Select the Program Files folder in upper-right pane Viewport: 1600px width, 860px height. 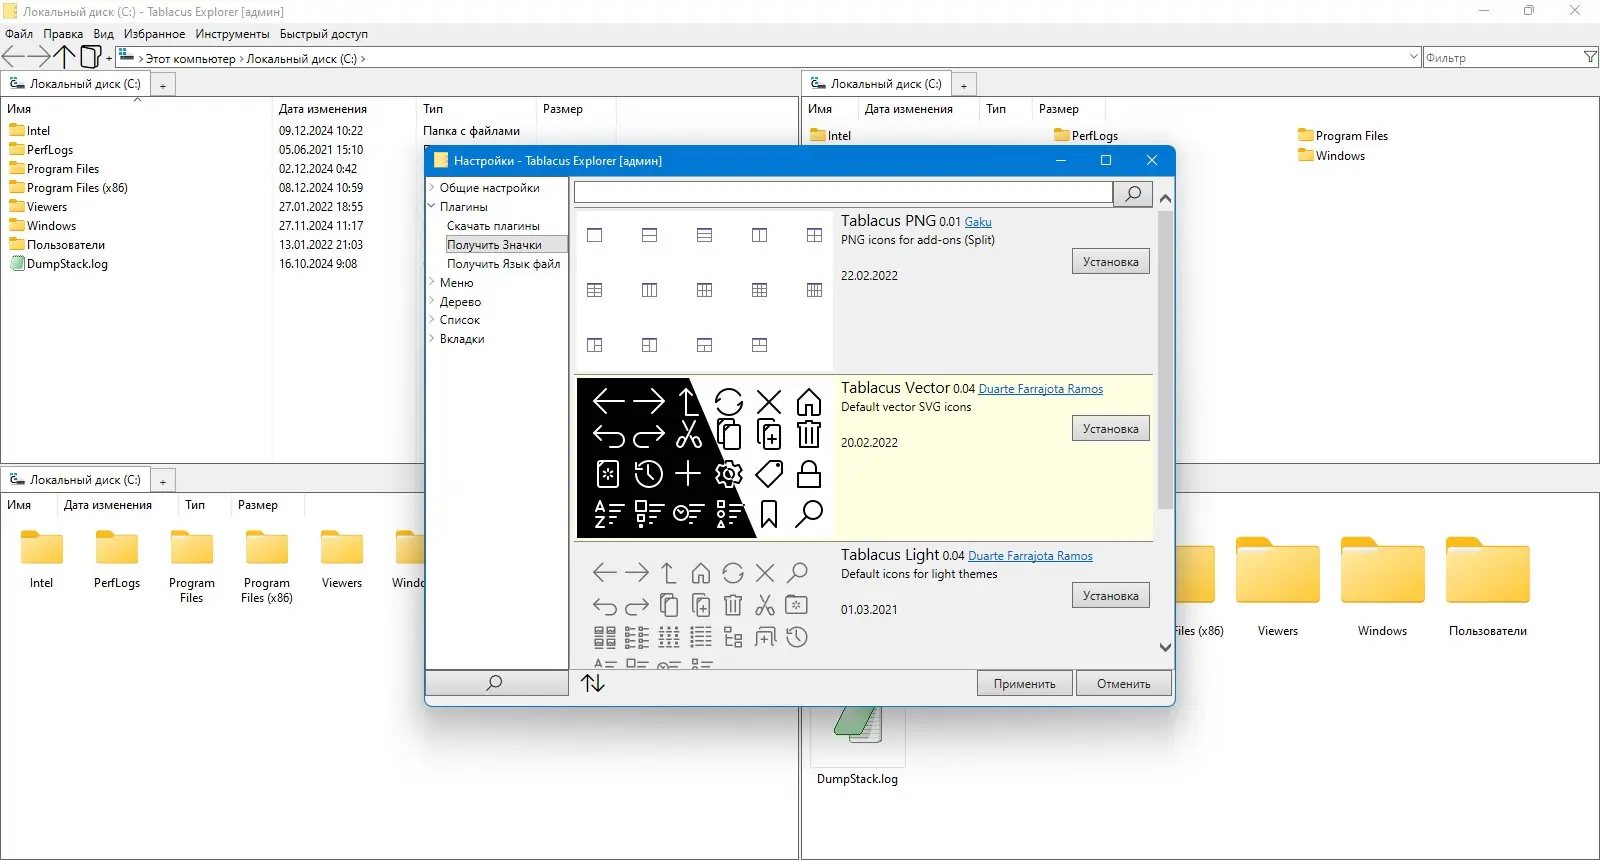[1343, 136]
